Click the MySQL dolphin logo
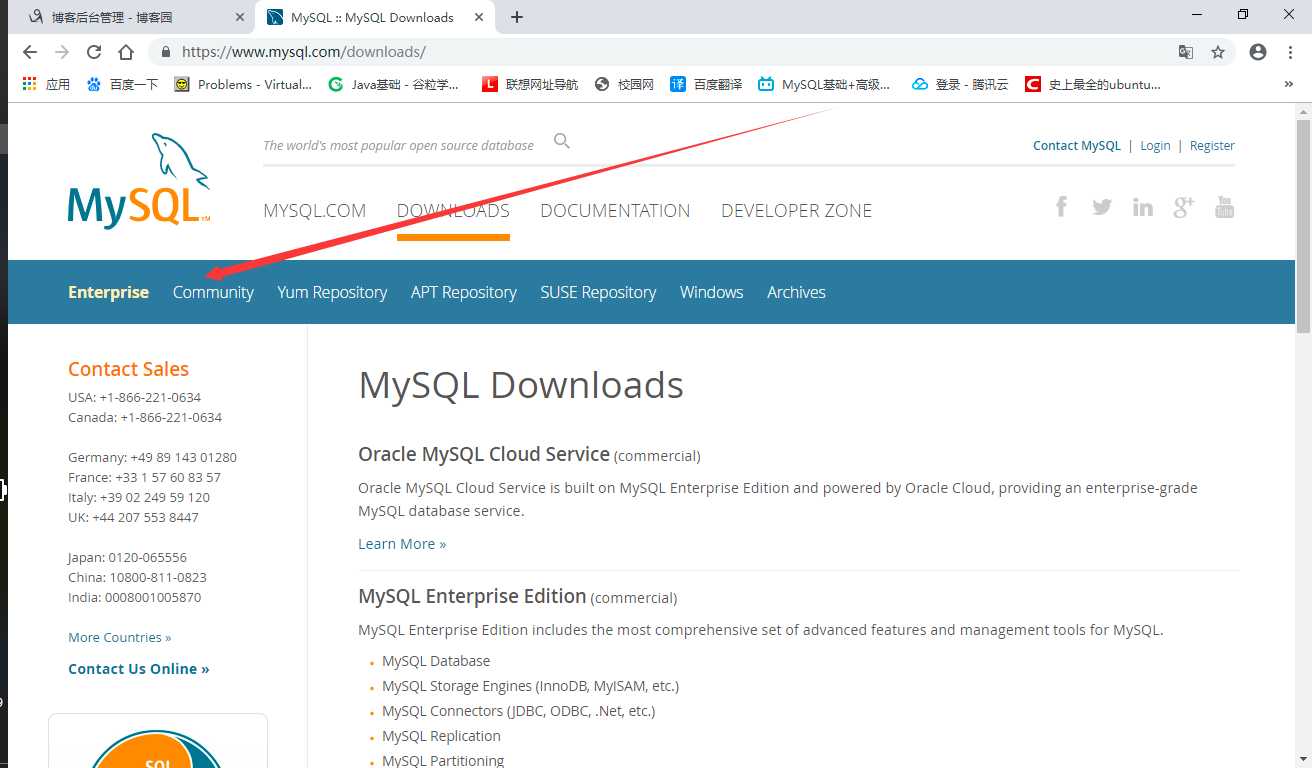 [139, 180]
